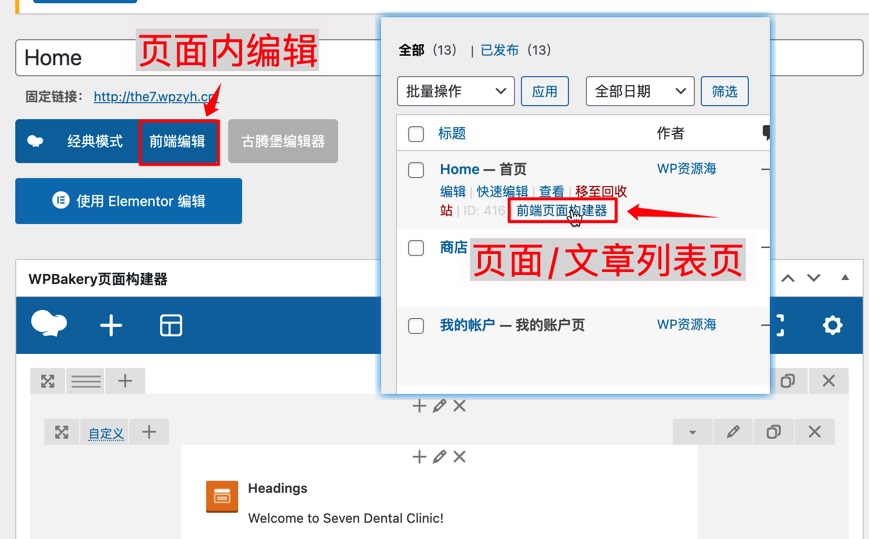Delete the outer row with X icon
This screenshot has height=539, width=869.
pos(829,381)
